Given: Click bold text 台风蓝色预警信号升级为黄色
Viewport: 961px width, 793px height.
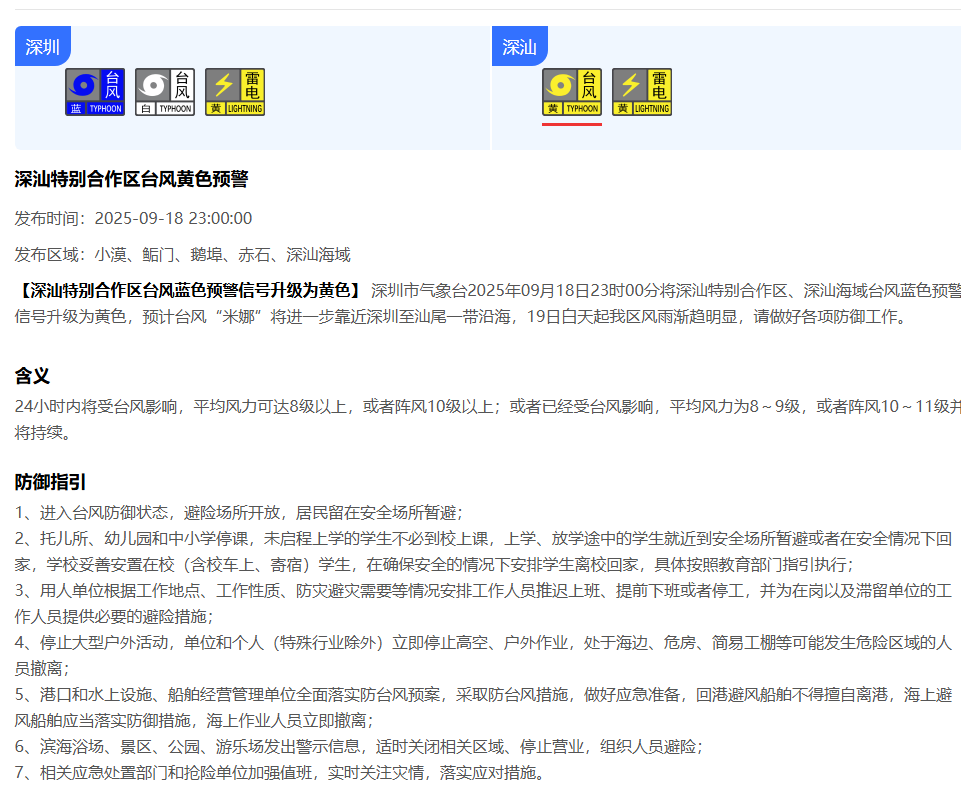Looking at the screenshot, I should click(x=190, y=291).
